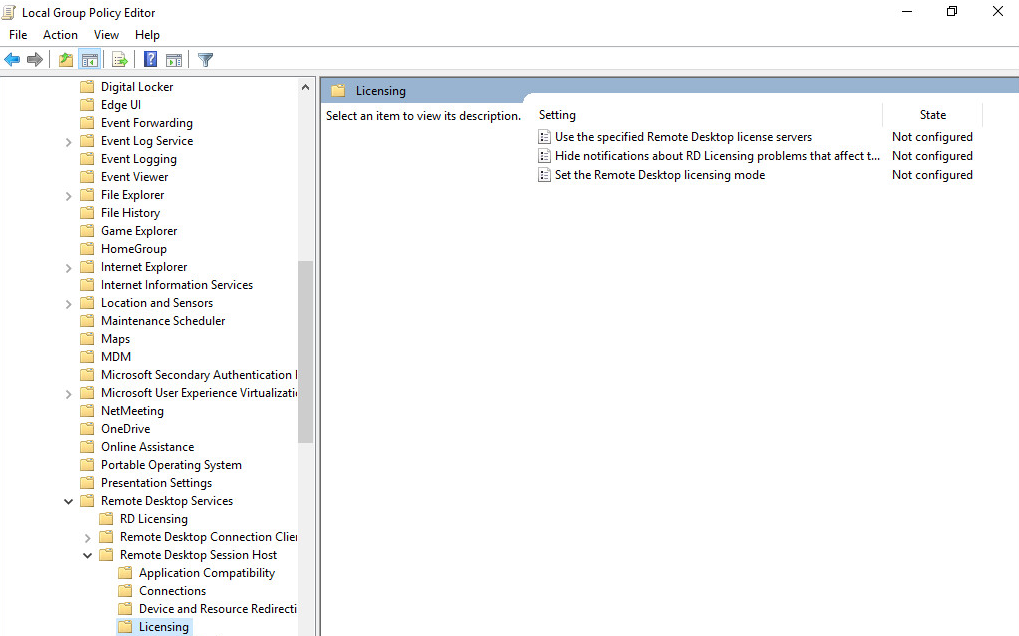Select 'Use the specified Remote Desktop license servers'
The width and height of the screenshot is (1019, 636).
pyautogui.click(x=683, y=137)
